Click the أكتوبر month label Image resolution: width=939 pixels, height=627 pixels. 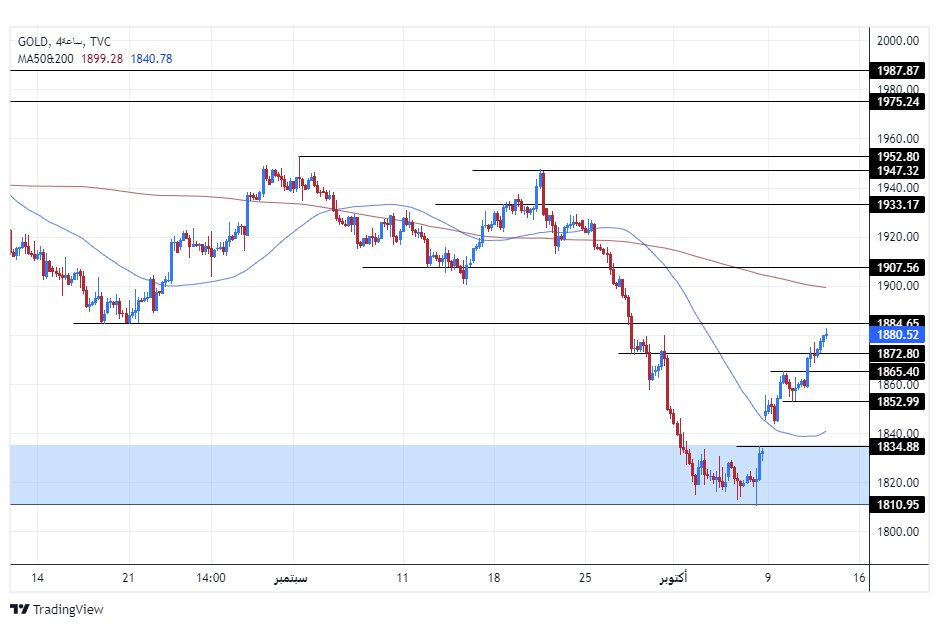tap(674, 578)
